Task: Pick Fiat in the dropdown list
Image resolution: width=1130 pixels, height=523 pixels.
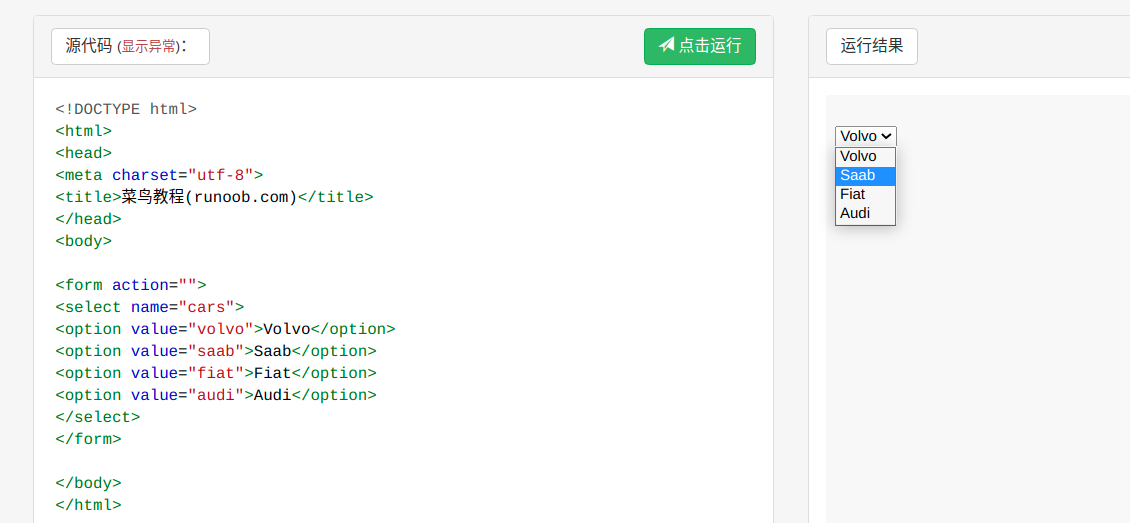Action: point(865,195)
